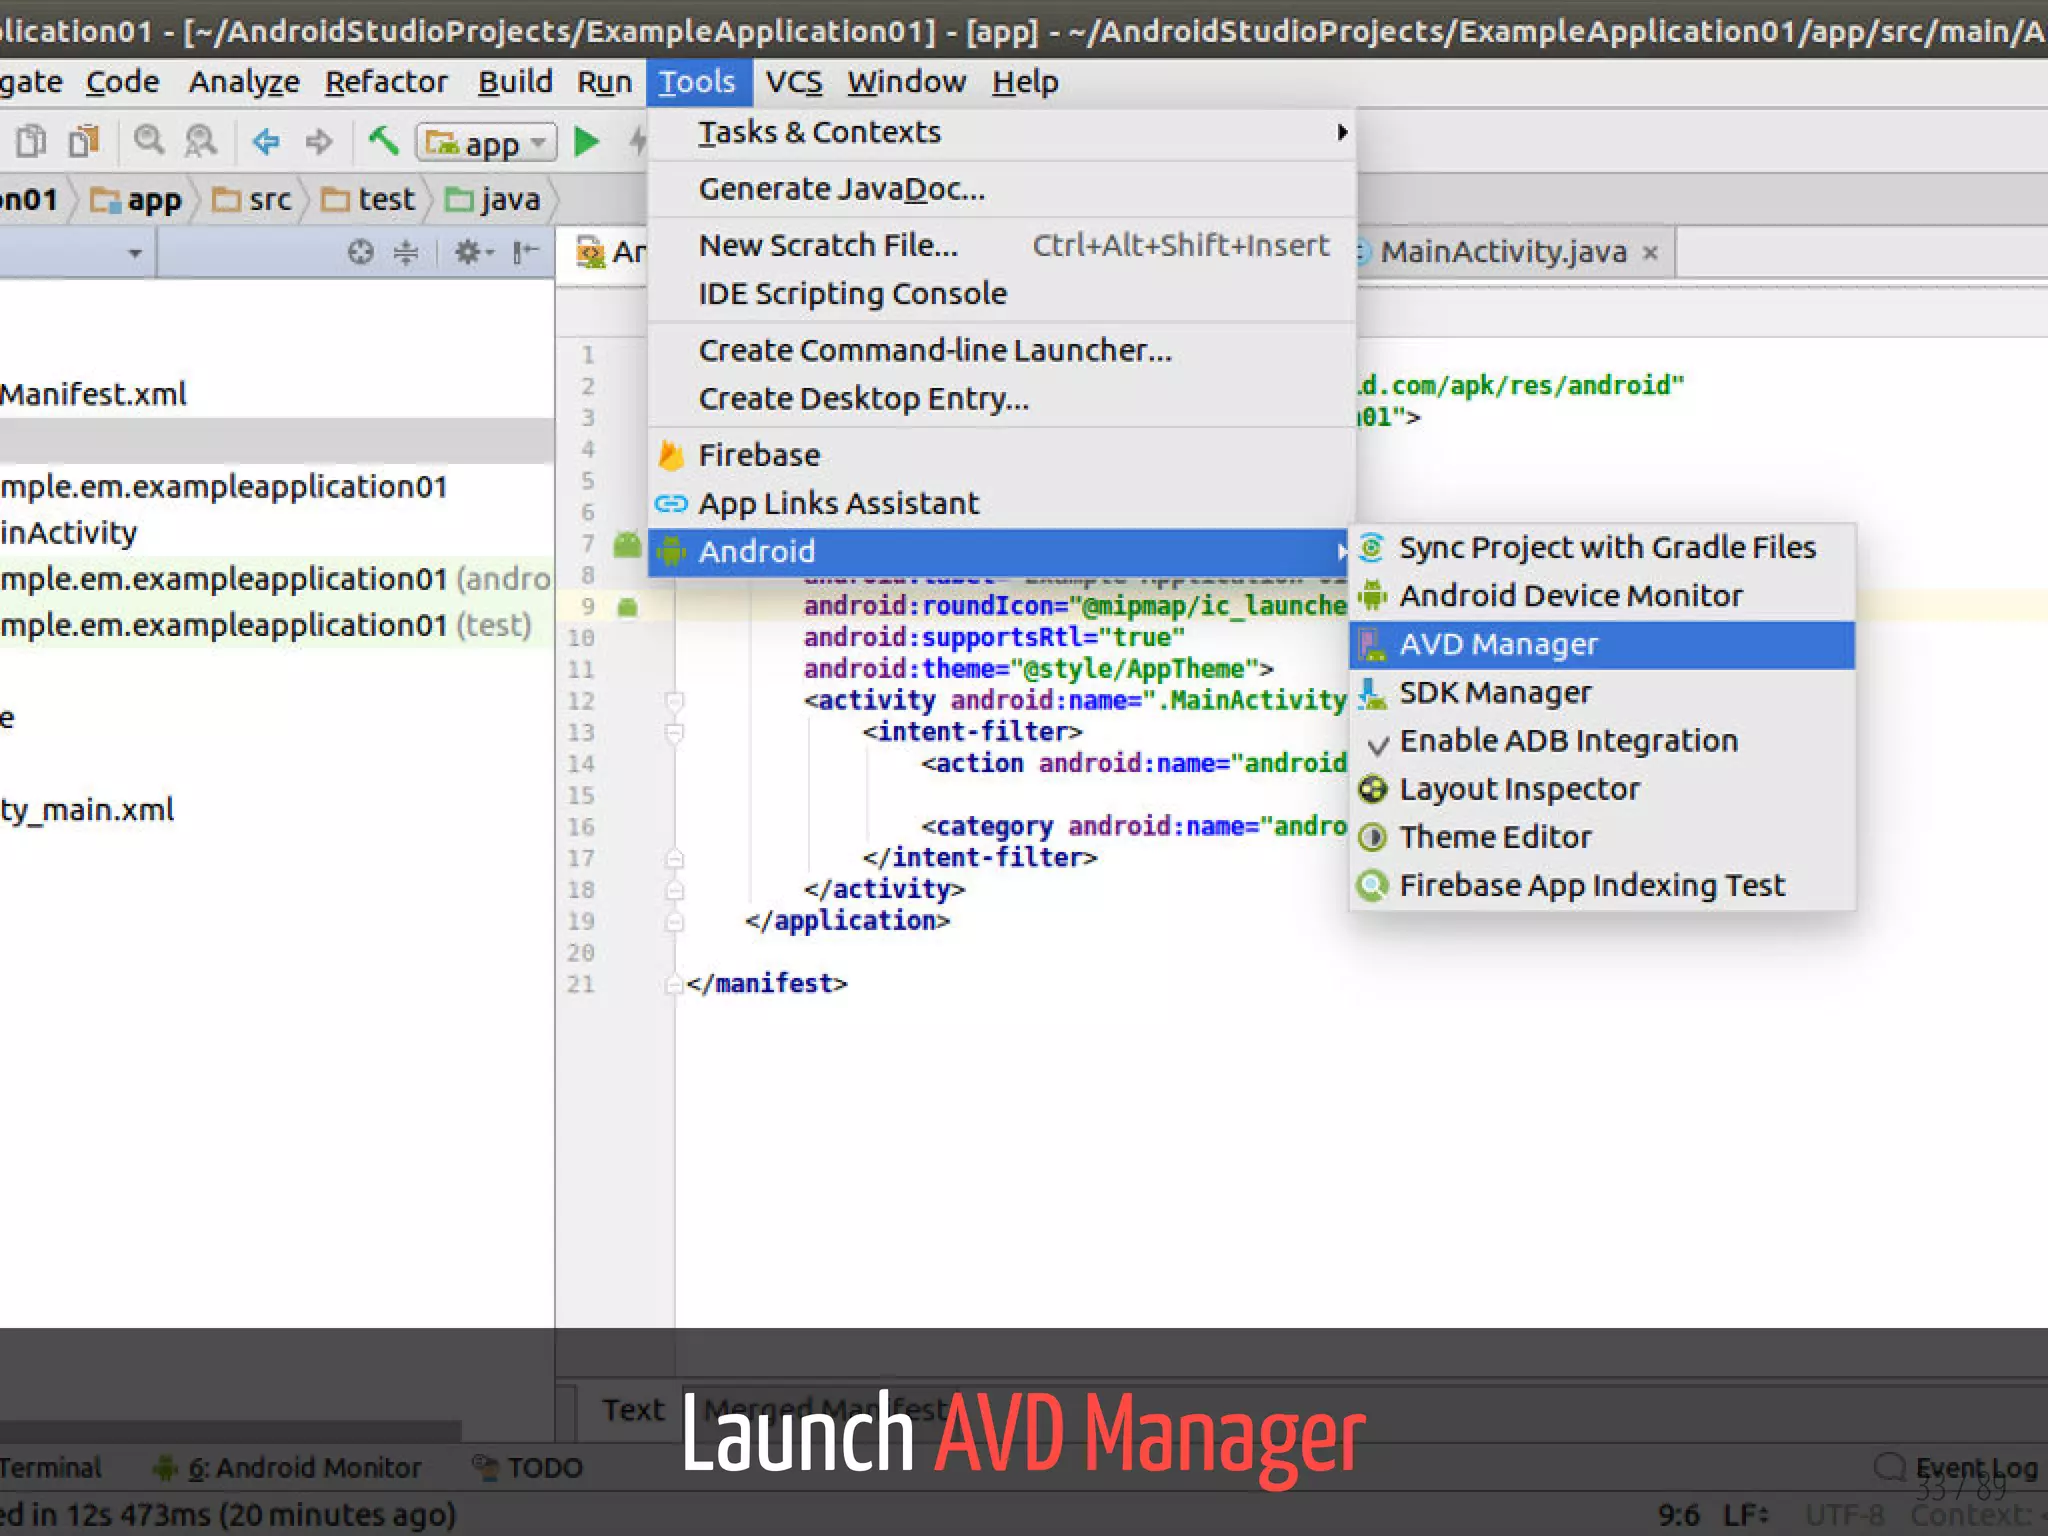Screen dimensions: 2048x1536
Task: Click gutter icon on line 9
Action: [x=627, y=607]
